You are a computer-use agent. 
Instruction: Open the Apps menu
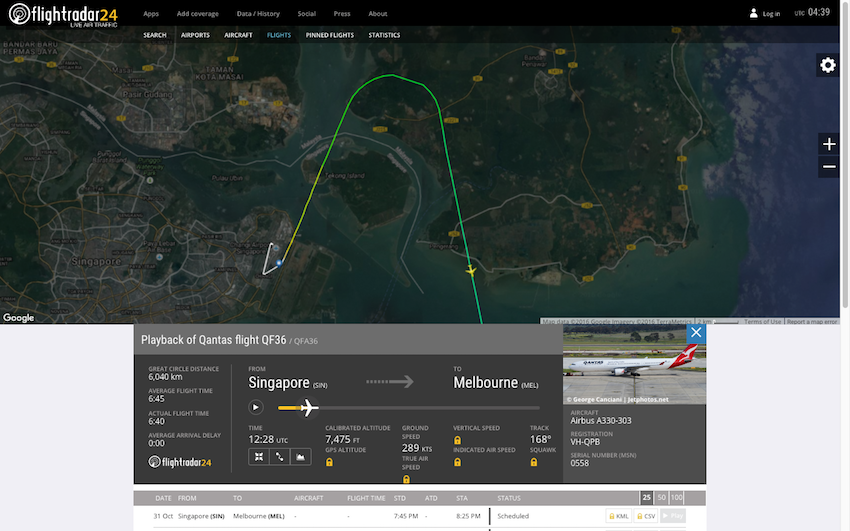tap(151, 14)
